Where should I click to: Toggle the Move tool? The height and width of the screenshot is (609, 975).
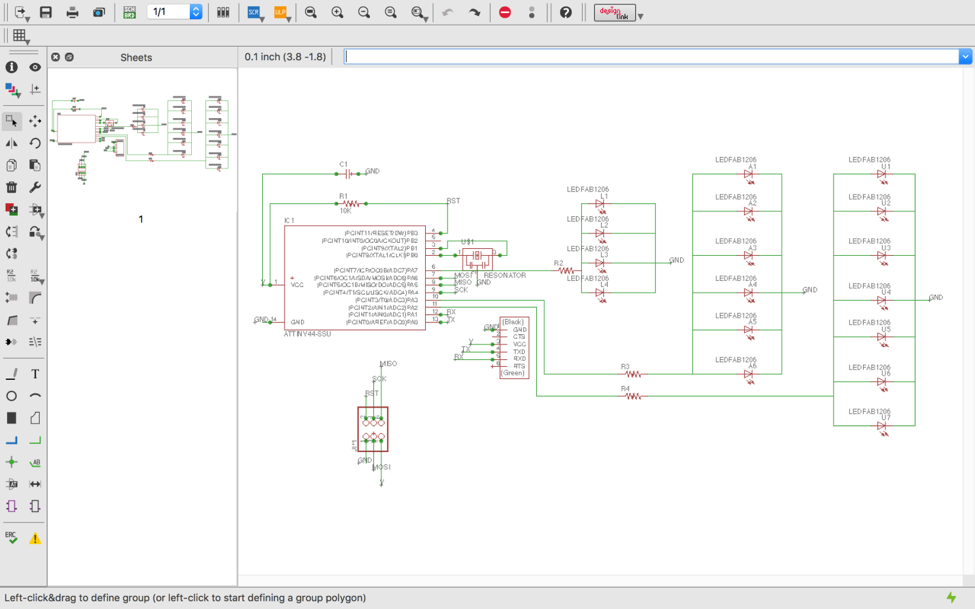click(35, 121)
